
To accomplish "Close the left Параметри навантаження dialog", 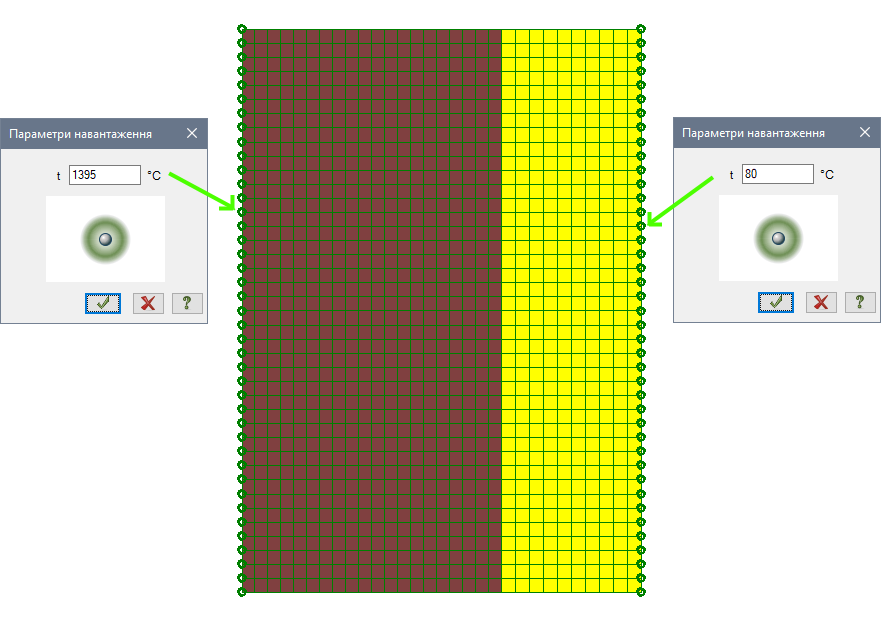I will pyautogui.click(x=192, y=133).
